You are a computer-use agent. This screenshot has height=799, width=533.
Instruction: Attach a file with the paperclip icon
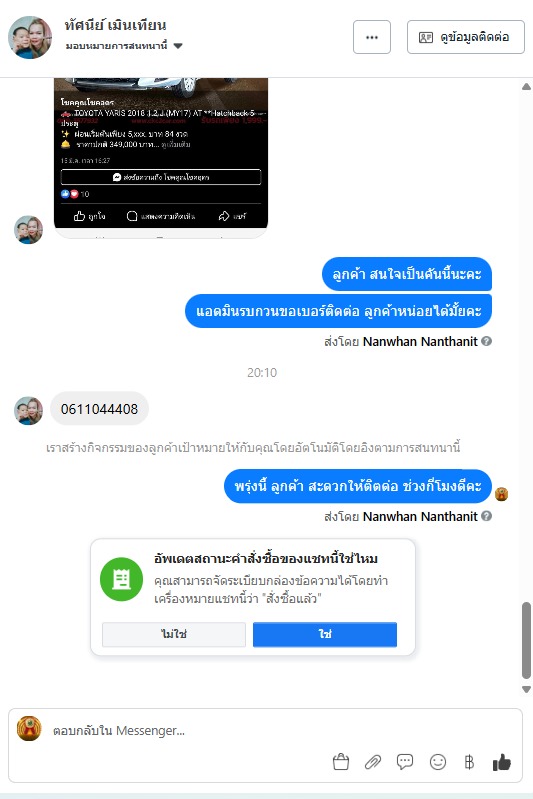click(373, 762)
